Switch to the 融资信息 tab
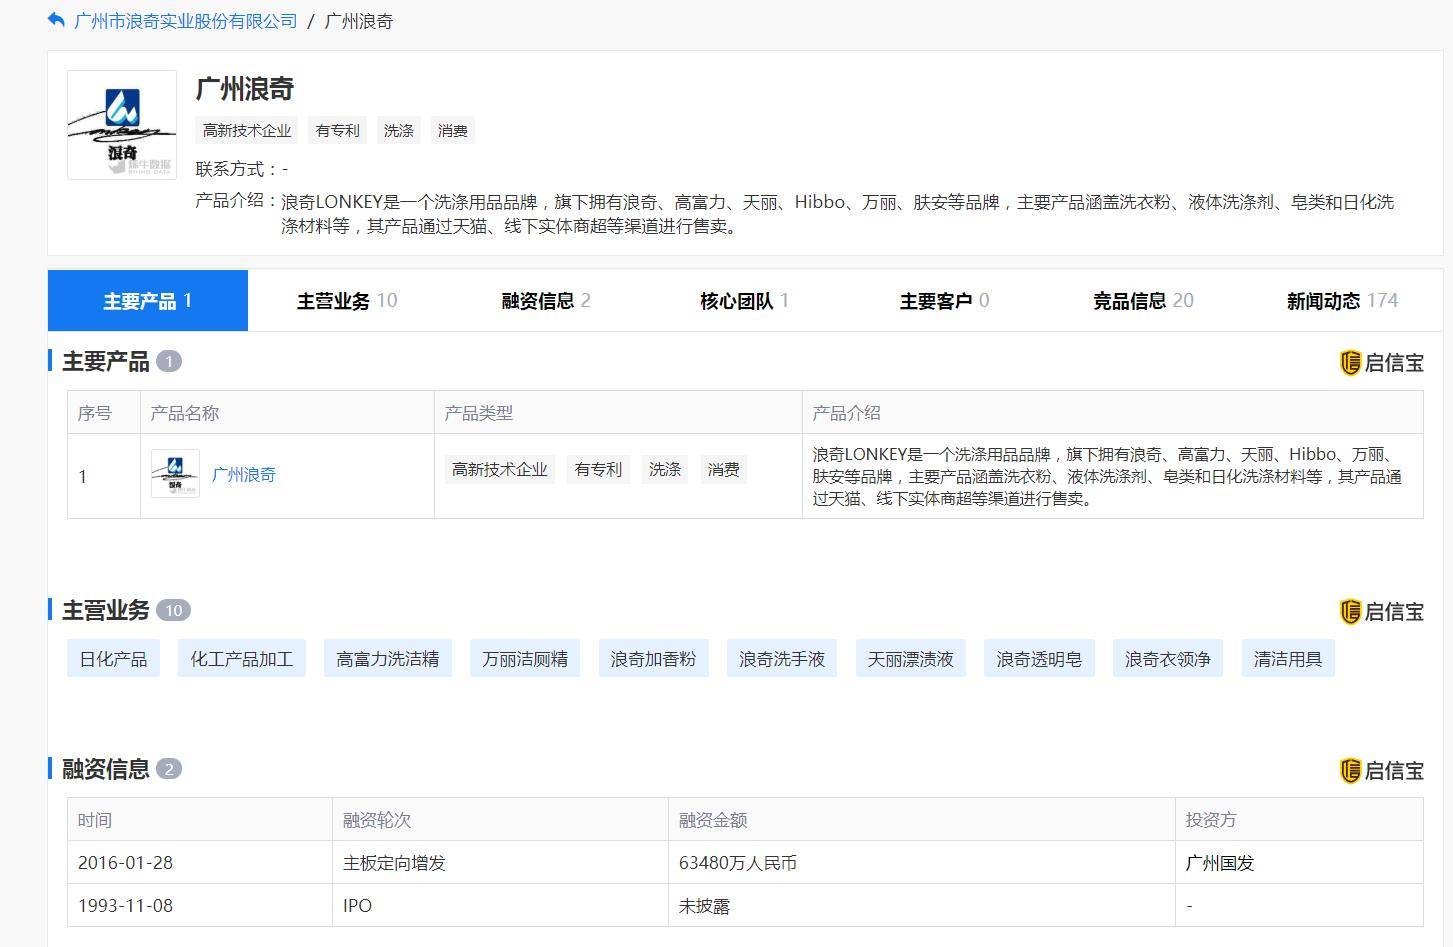The height and width of the screenshot is (947, 1453). coord(544,300)
